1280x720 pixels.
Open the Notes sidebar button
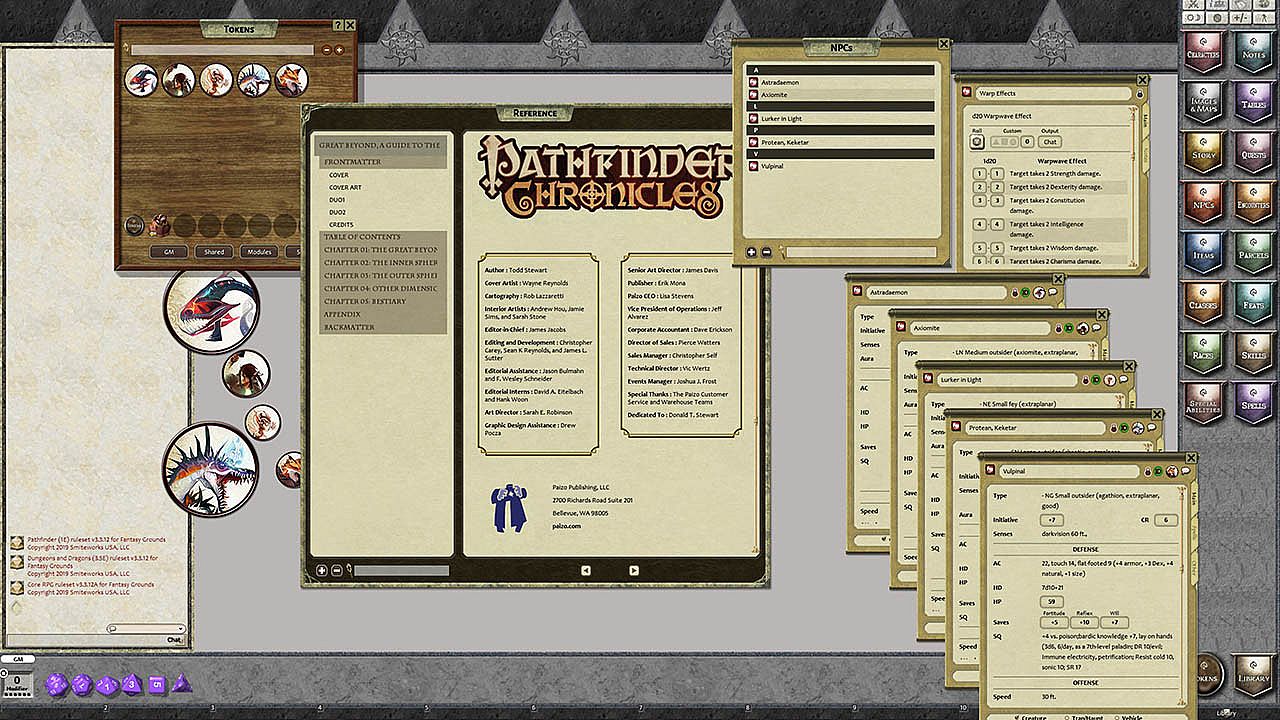tap(1252, 51)
